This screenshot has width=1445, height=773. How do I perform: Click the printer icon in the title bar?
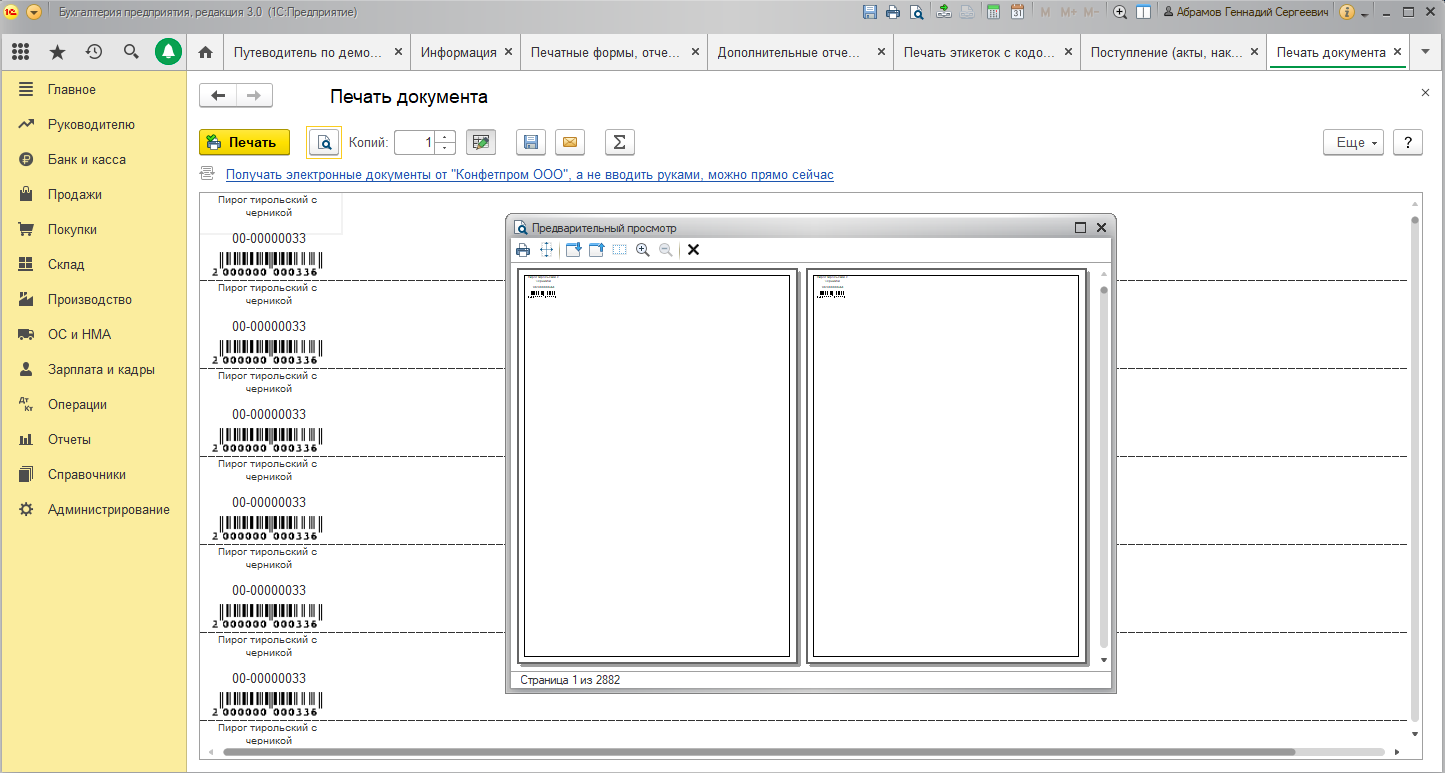click(893, 12)
